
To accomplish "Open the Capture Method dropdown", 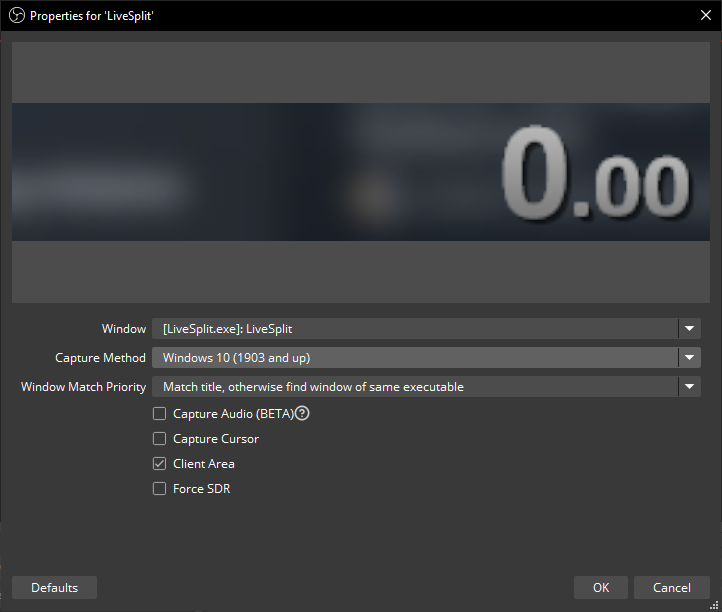I will point(426,358).
